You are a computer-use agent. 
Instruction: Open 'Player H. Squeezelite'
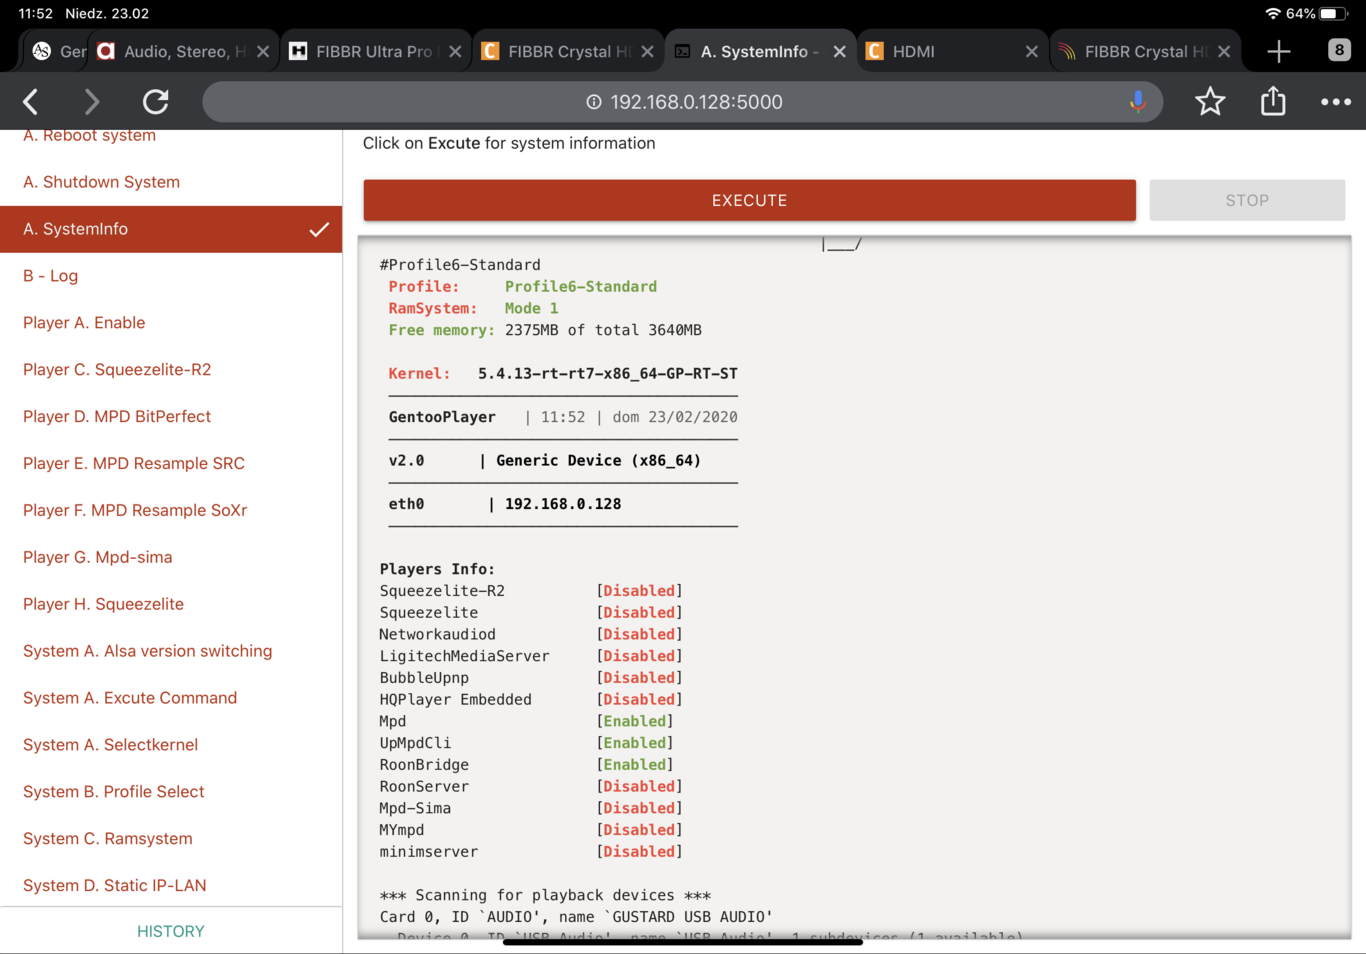click(x=171, y=605)
